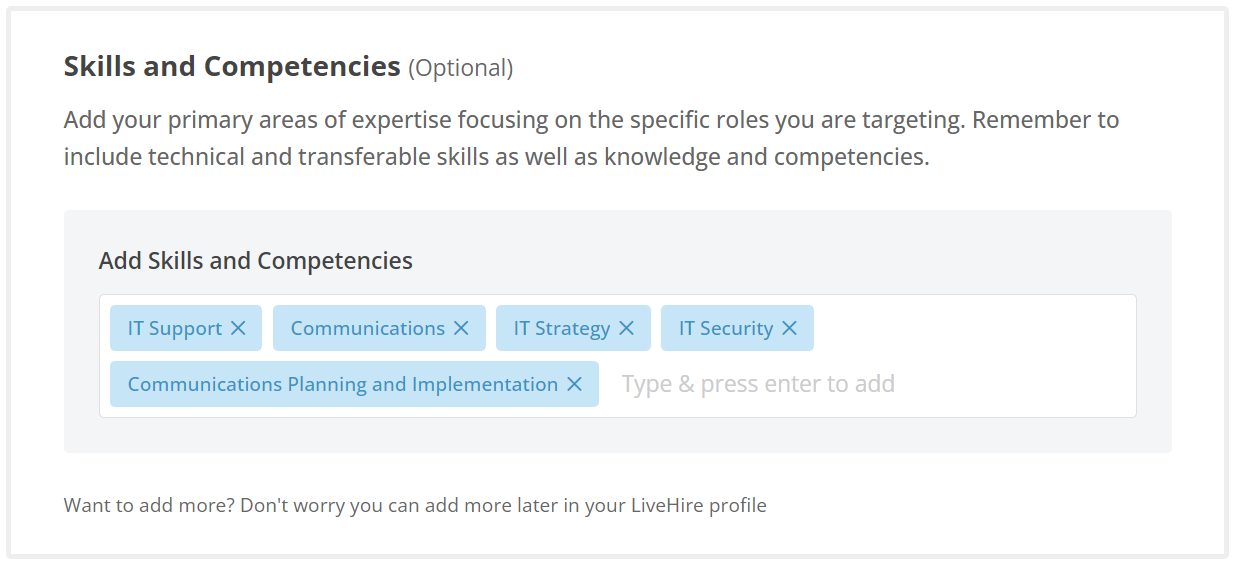1238x570 pixels.
Task: Select the IT Support tag label
Action: click(175, 328)
